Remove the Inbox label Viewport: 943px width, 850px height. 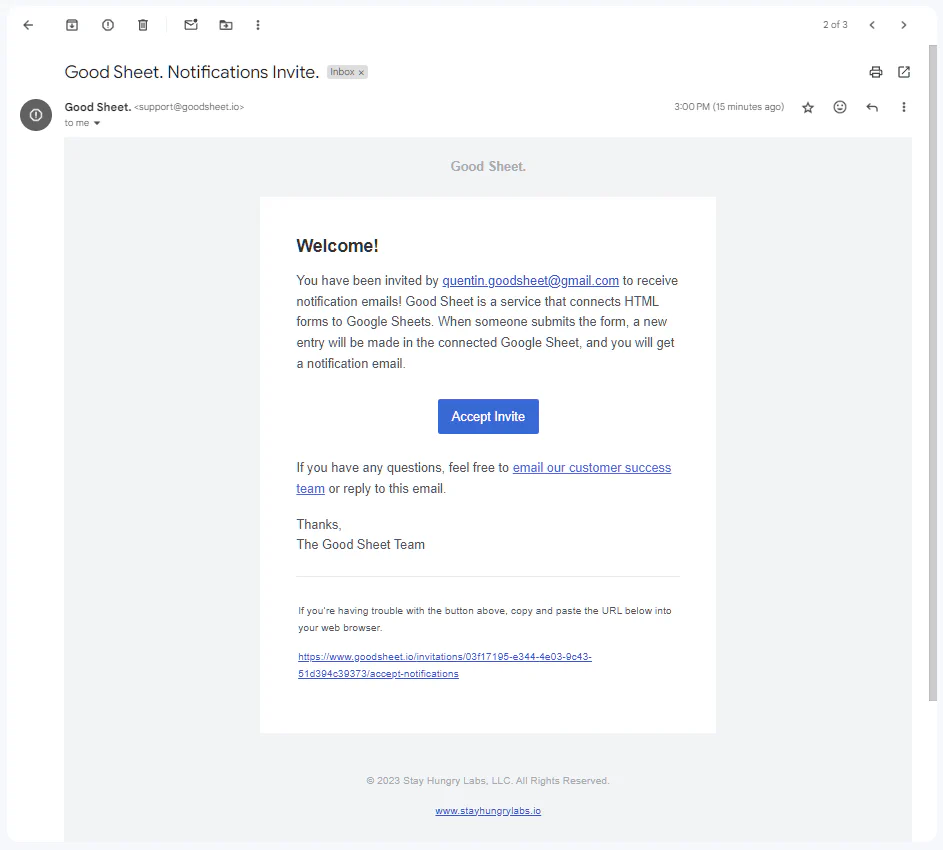361,72
